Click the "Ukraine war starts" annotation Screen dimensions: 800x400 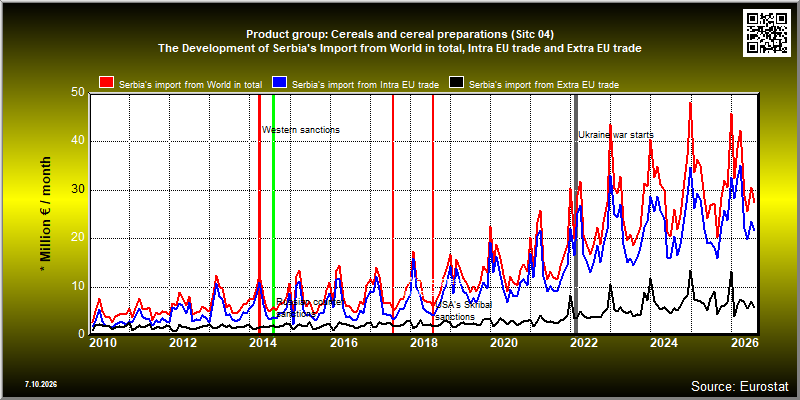coord(616,135)
